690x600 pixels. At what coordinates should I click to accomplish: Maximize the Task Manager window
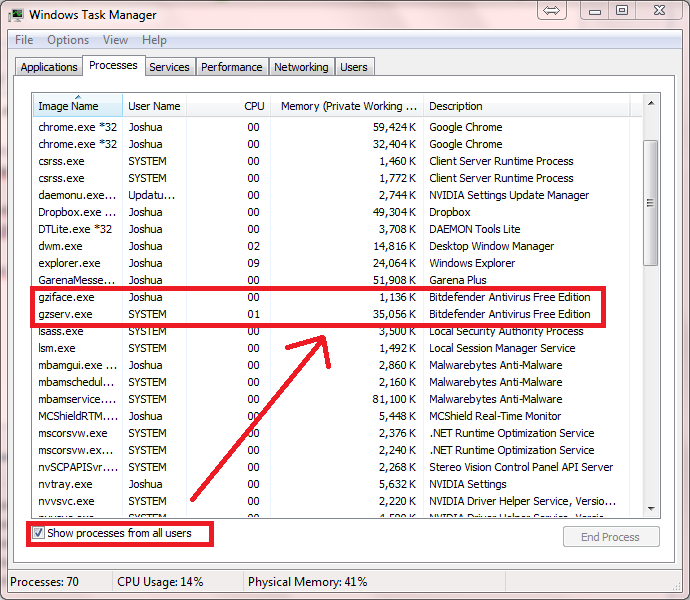[622, 11]
